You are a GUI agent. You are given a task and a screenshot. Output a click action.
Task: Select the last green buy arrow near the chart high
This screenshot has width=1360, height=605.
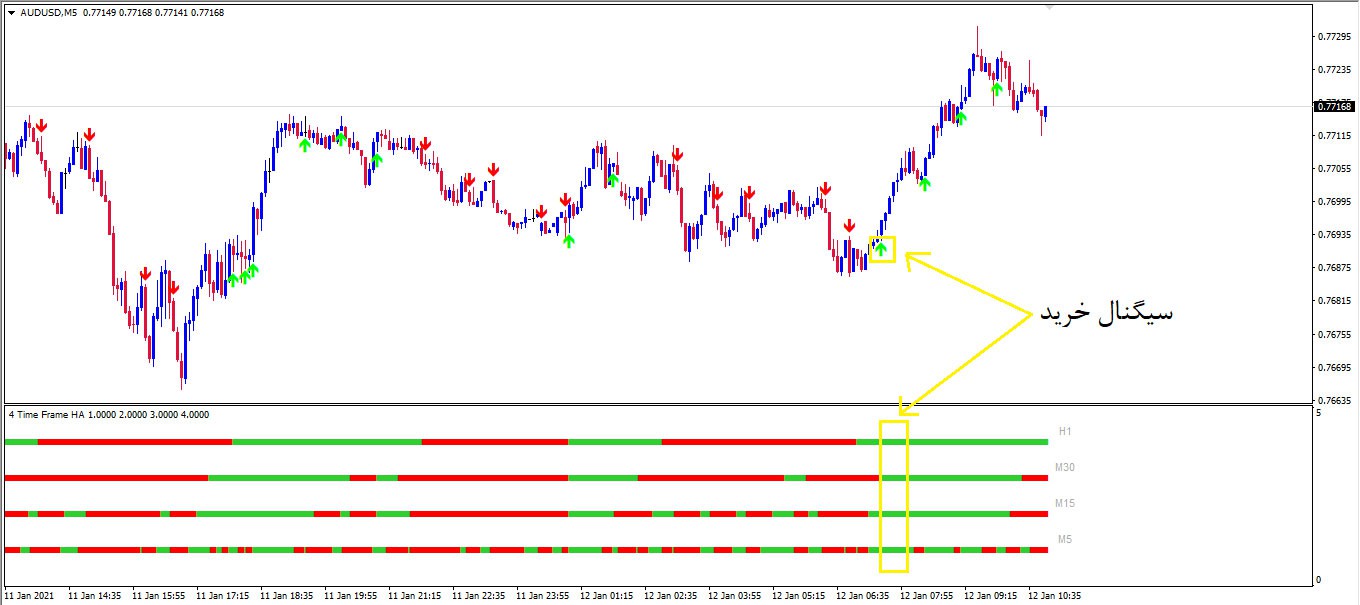point(996,89)
